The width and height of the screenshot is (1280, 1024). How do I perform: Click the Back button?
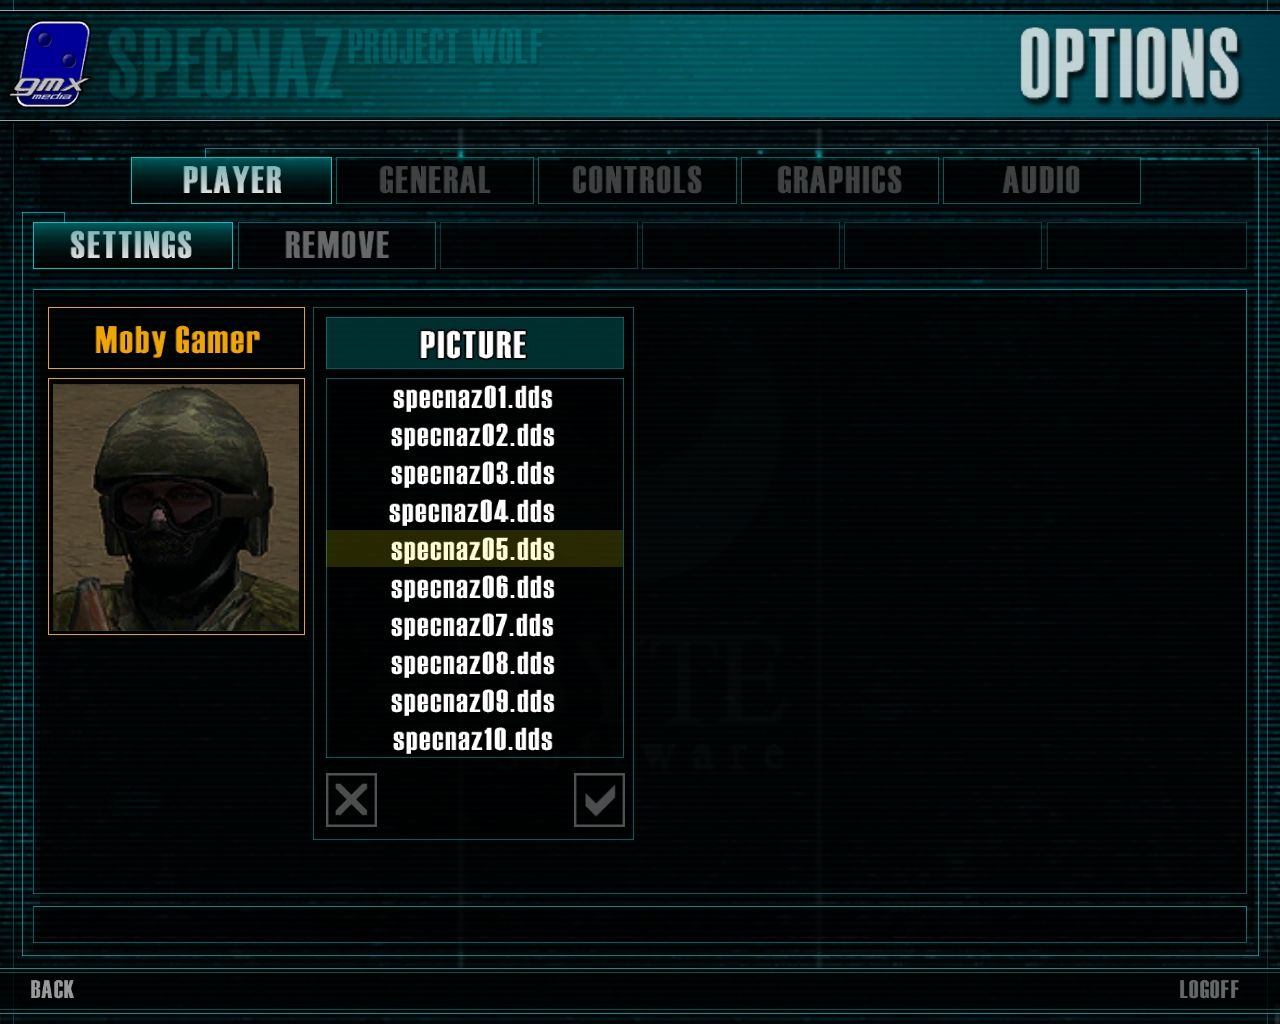pyautogui.click(x=52, y=989)
